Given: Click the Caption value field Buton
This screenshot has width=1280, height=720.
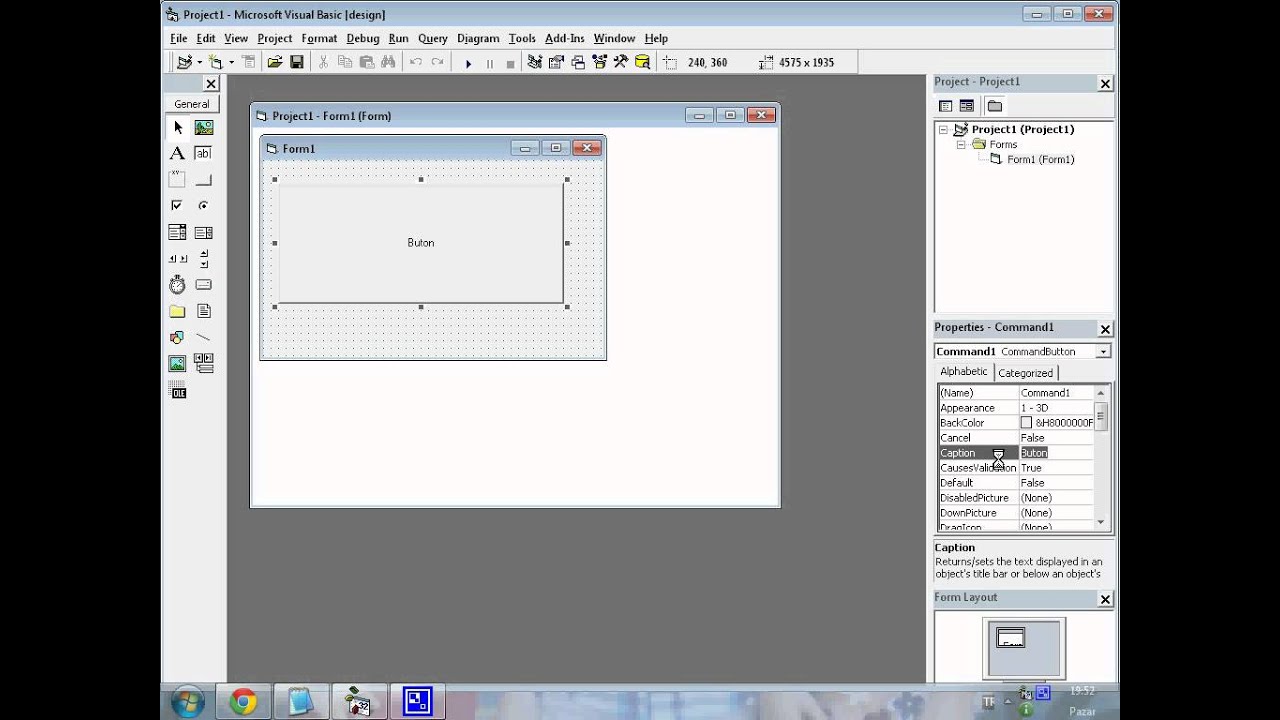Looking at the screenshot, I should [x=1056, y=453].
